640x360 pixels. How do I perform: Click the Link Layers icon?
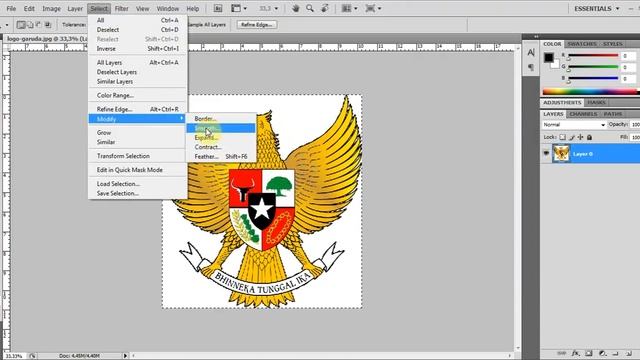point(562,353)
